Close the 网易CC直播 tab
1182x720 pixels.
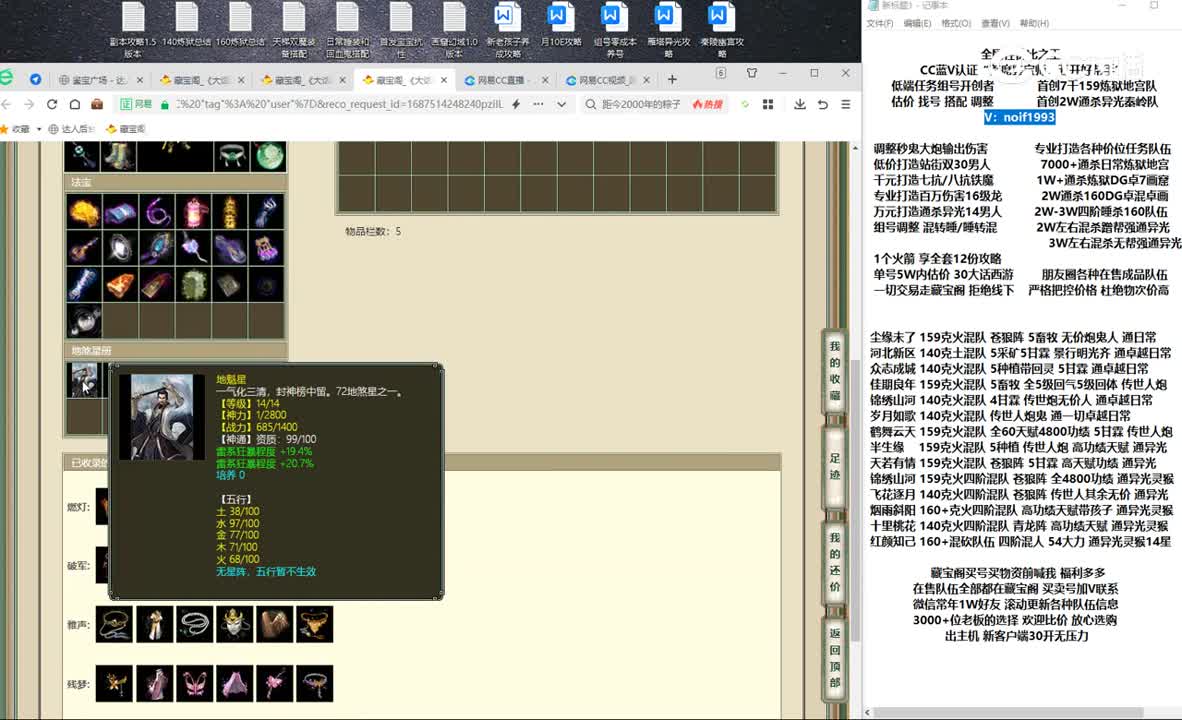pos(545,80)
